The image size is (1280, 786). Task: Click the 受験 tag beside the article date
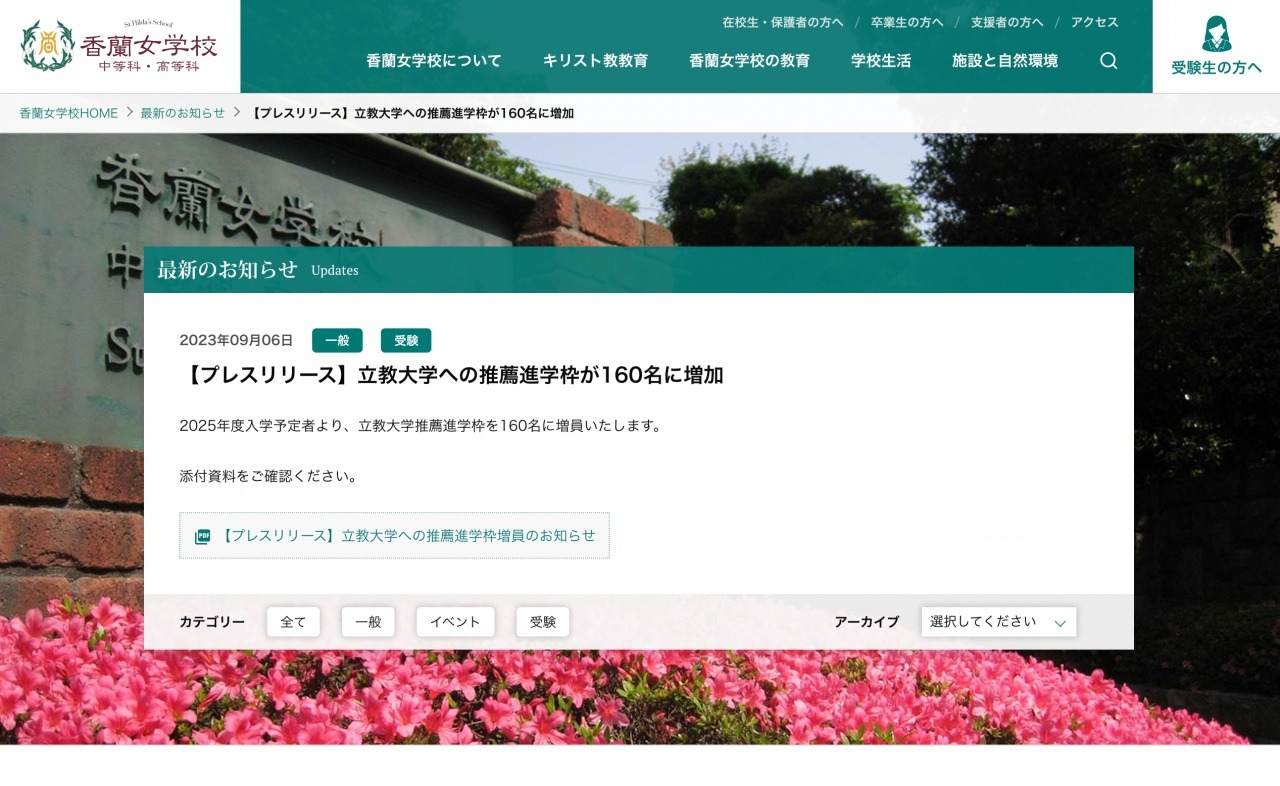tap(406, 340)
